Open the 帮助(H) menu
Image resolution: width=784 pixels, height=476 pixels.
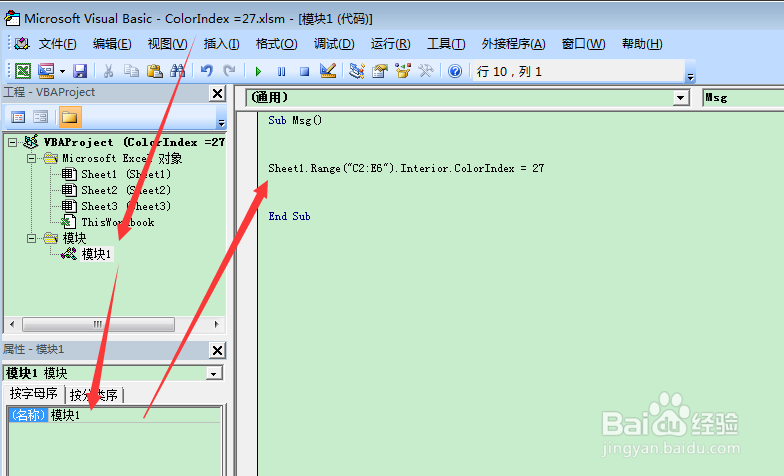[642, 44]
